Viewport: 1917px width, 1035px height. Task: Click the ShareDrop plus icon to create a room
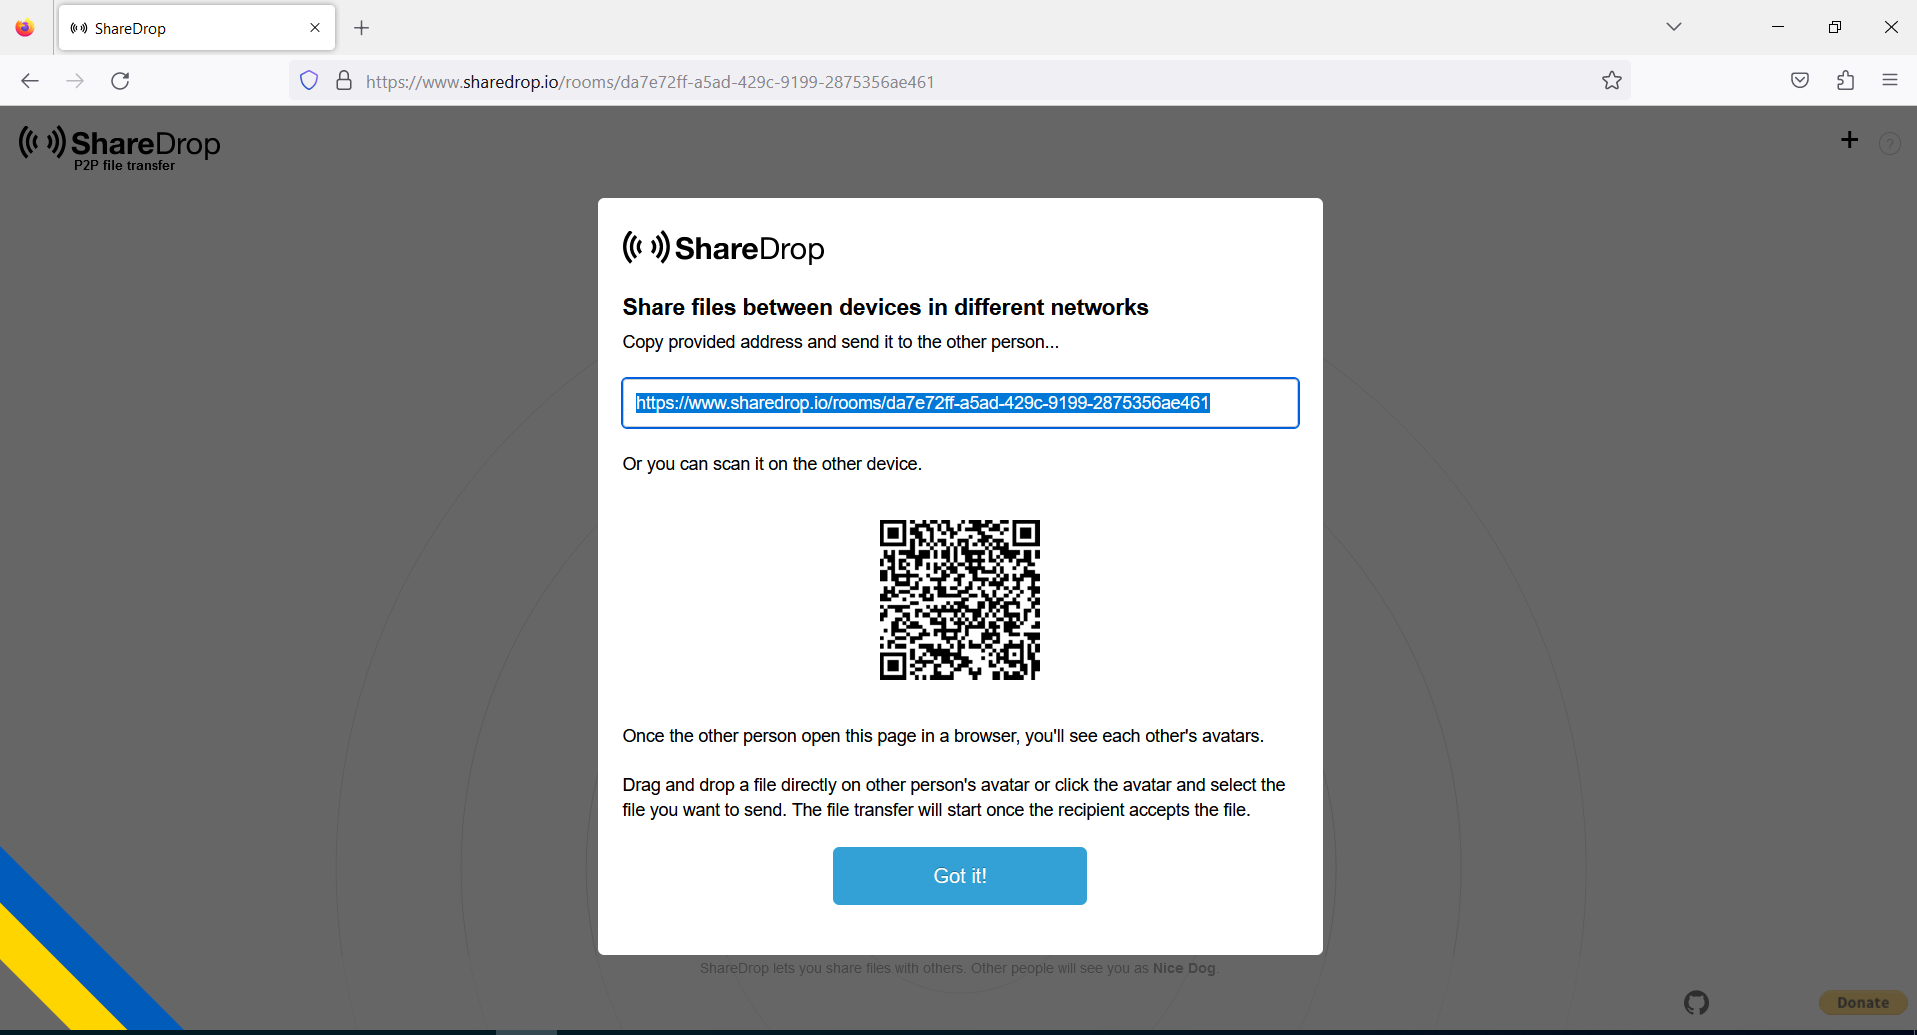tap(1848, 140)
